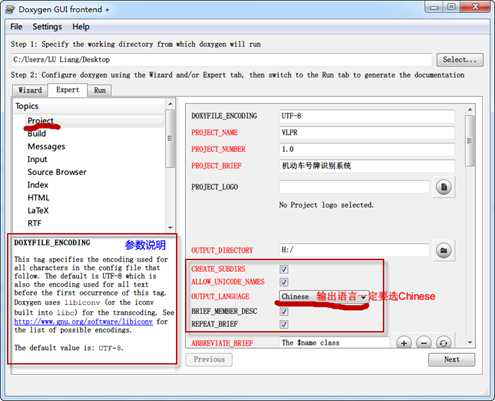Screen dimensions: 495x401
Task: Toggle the REPEAT_BRIEF checkbox
Action: (x=284, y=324)
